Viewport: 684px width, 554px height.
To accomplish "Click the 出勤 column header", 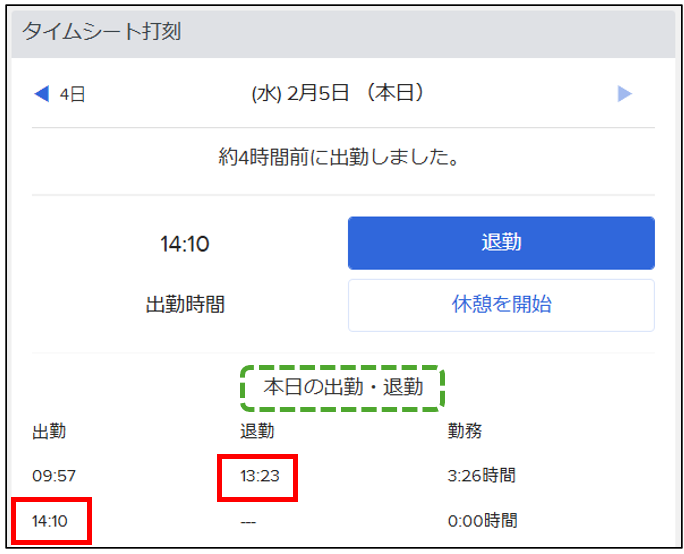I will pyautogui.click(x=49, y=431).
